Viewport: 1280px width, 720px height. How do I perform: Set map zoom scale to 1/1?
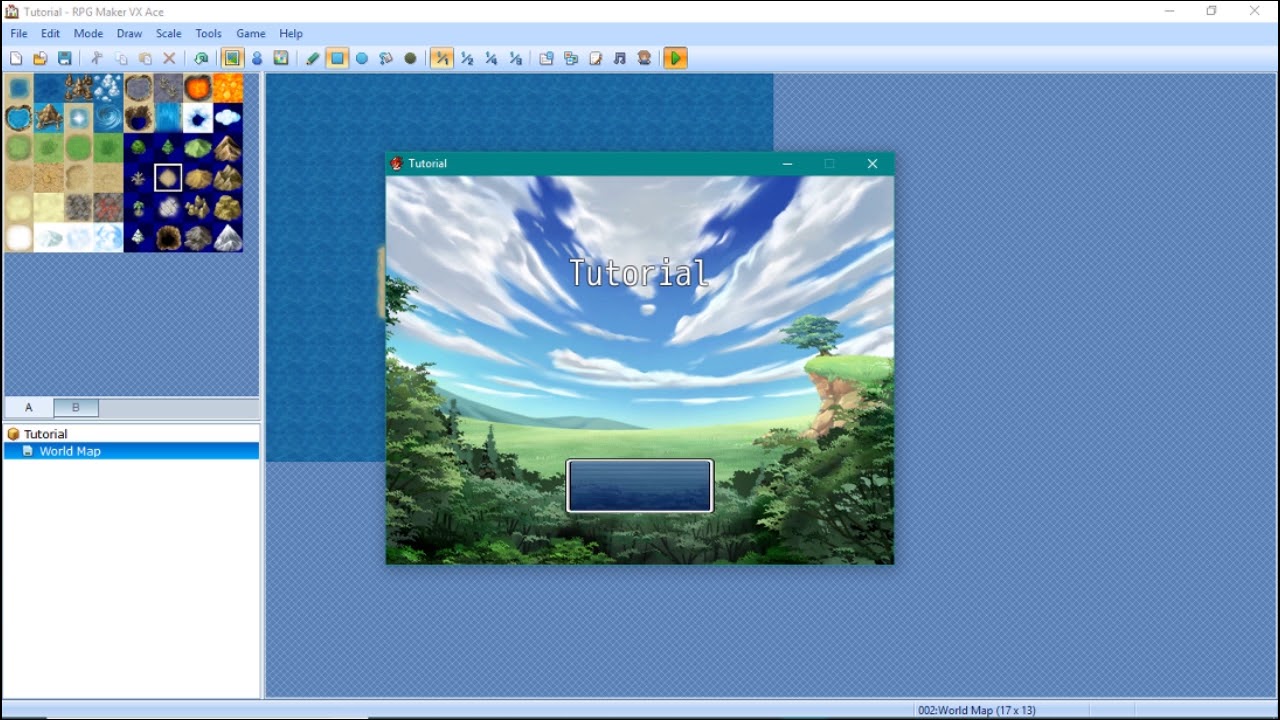[x=442, y=59]
